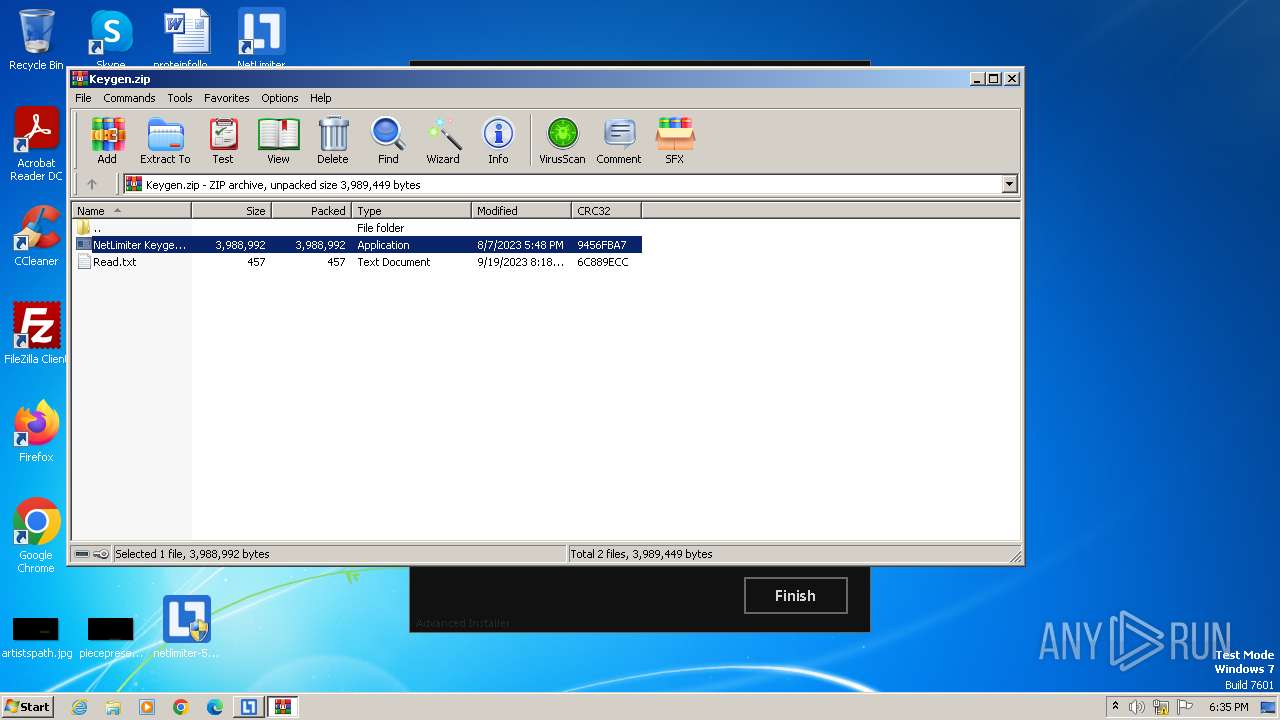This screenshot has height=720, width=1280.
Task: Click the Start button
Action: pyautogui.click(x=27, y=706)
